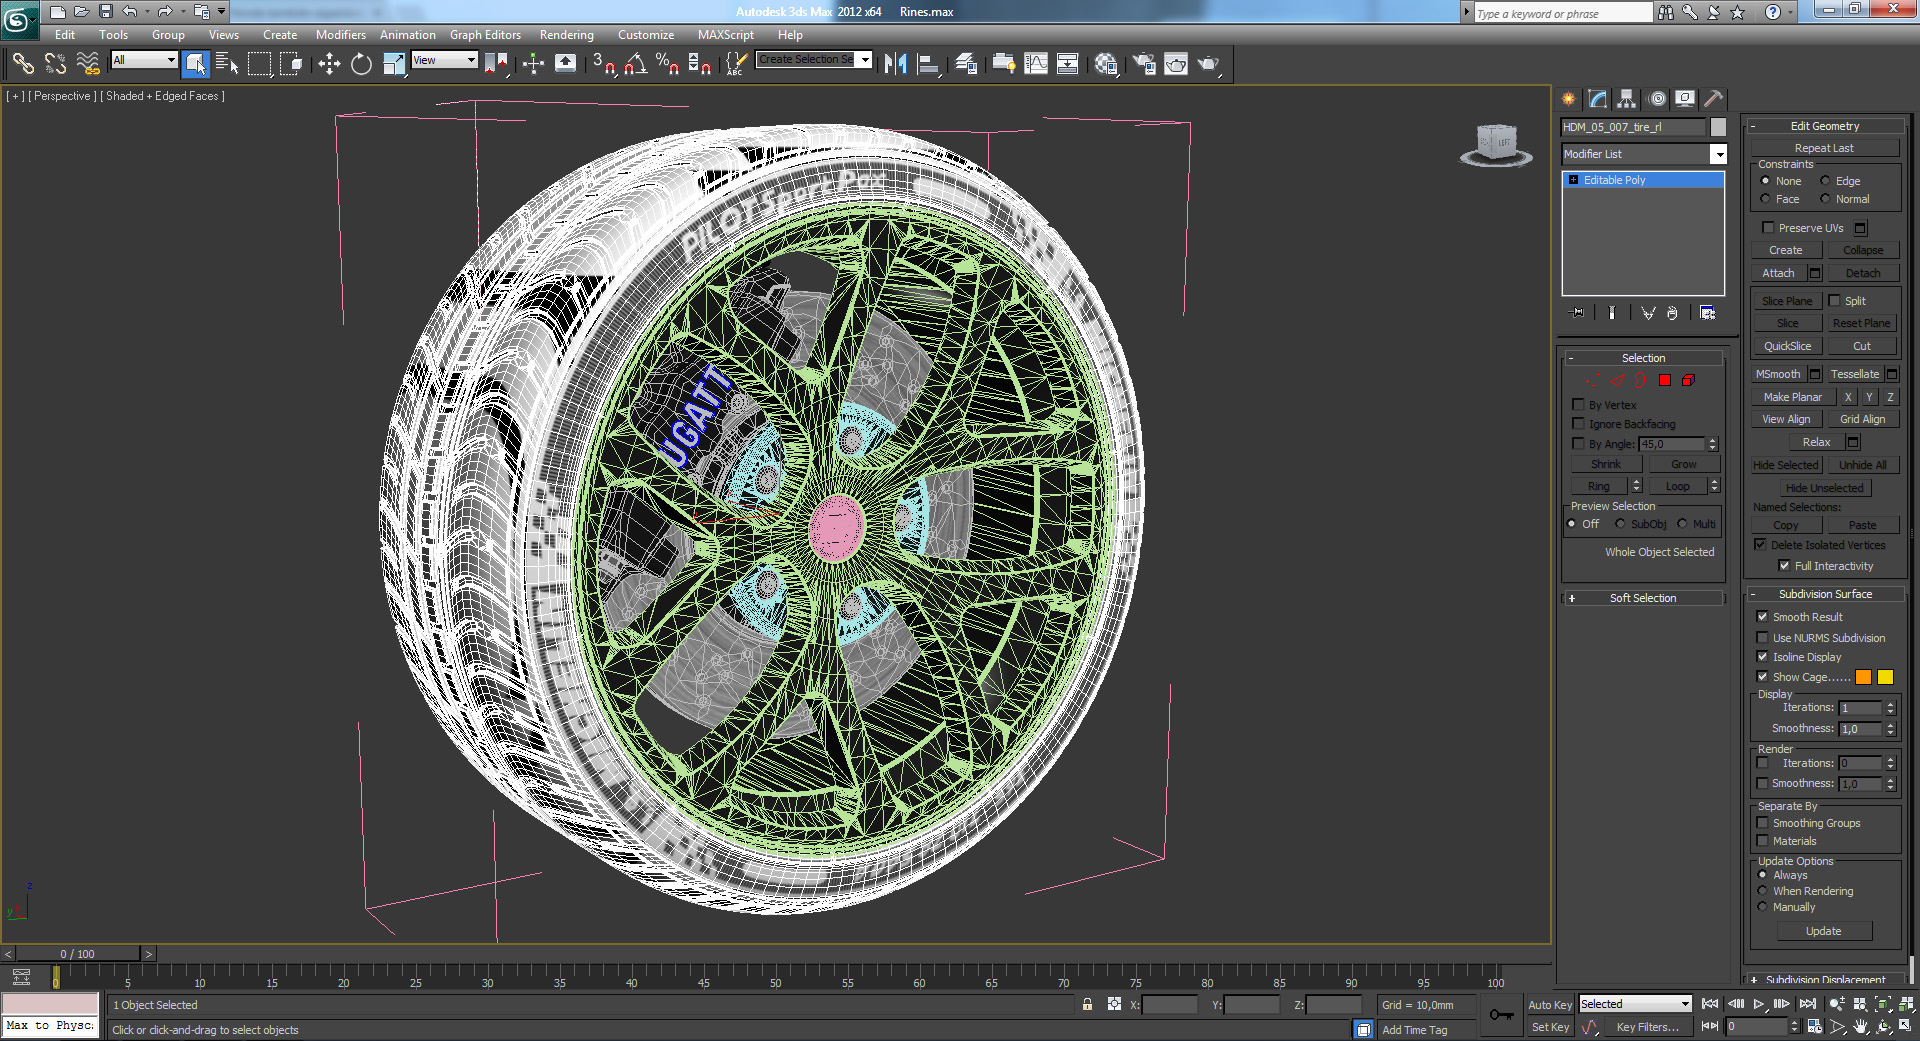Enable the Ignore Backfacing checkbox
Screen dimensions: 1920x1041
[1578, 424]
